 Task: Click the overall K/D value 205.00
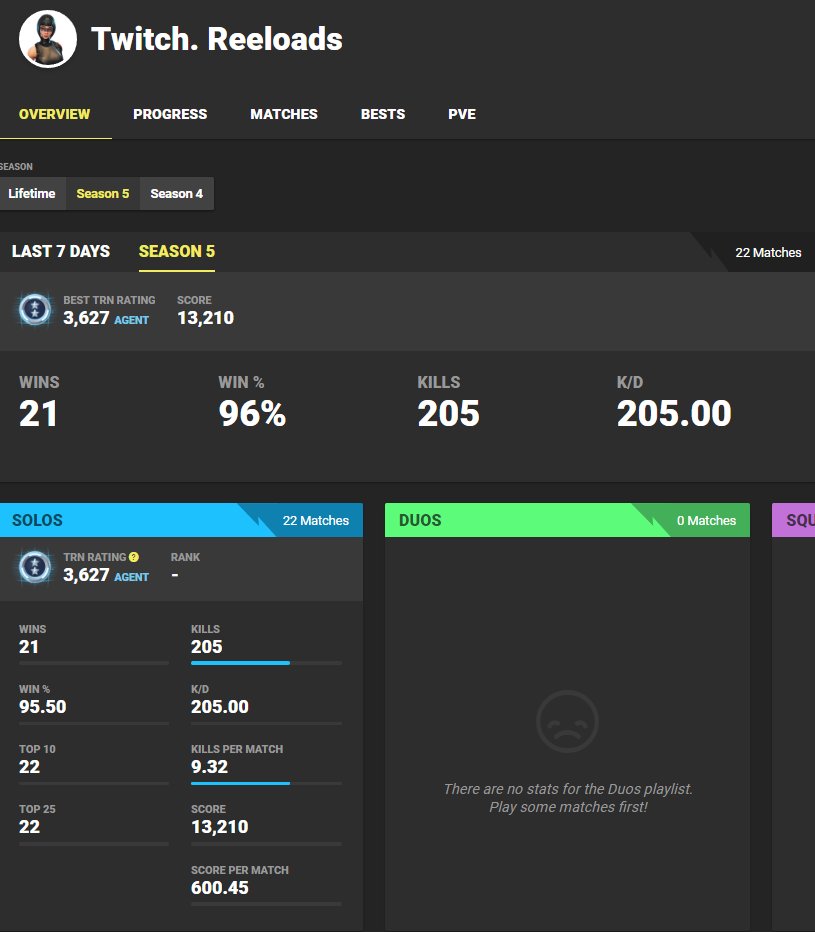tap(674, 414)
